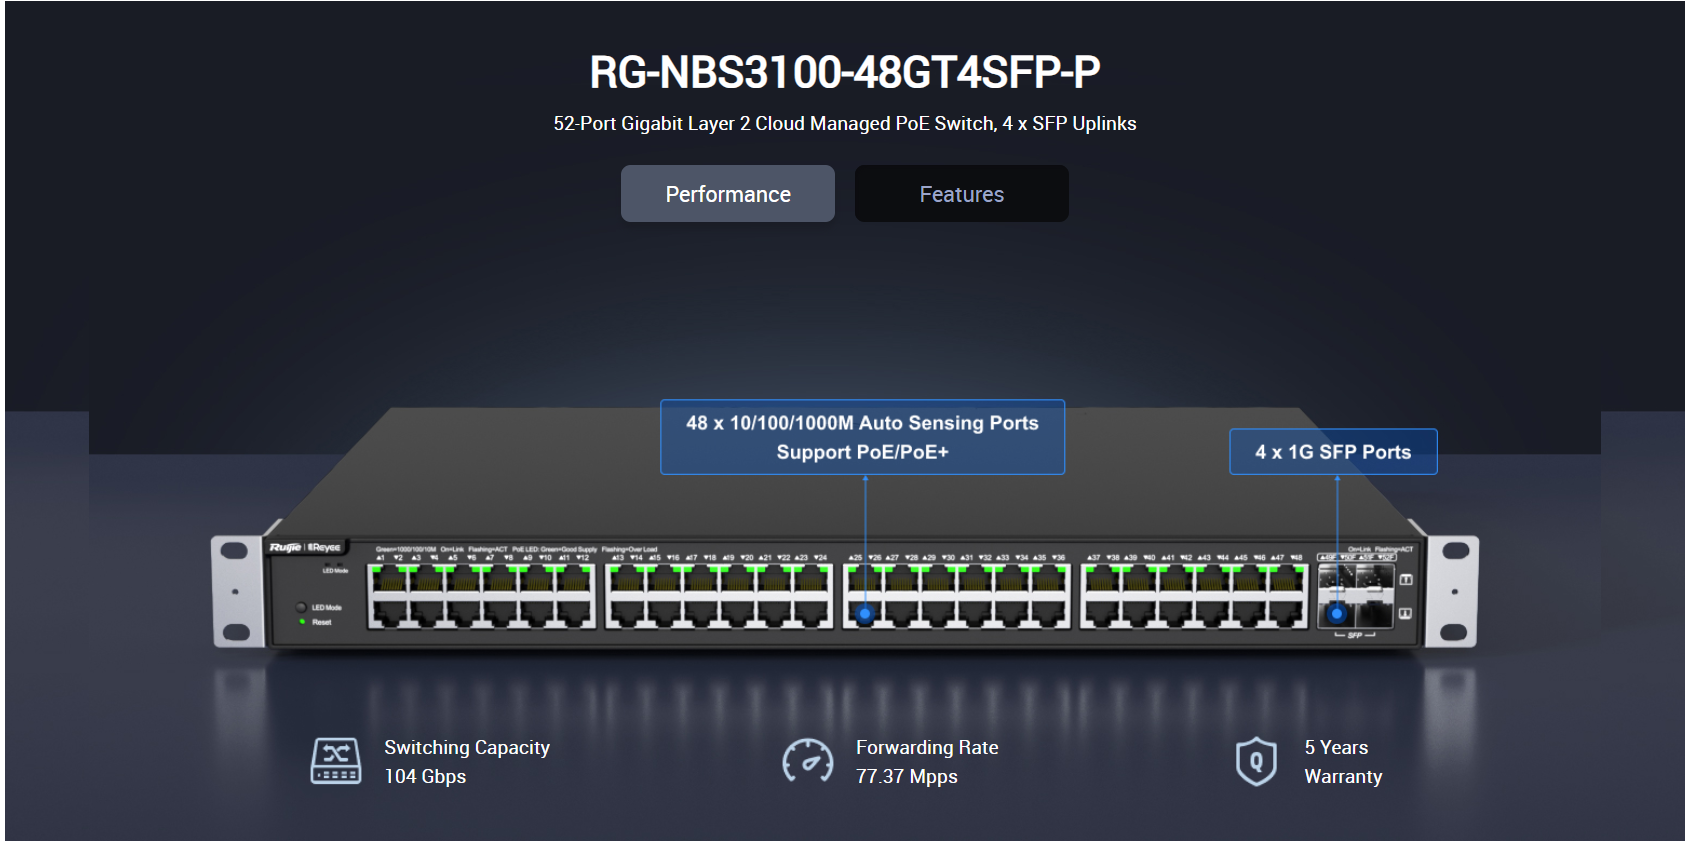Select the Performance tab
The width and height of the screenshot is (1686, 842).
pos(728,194)
